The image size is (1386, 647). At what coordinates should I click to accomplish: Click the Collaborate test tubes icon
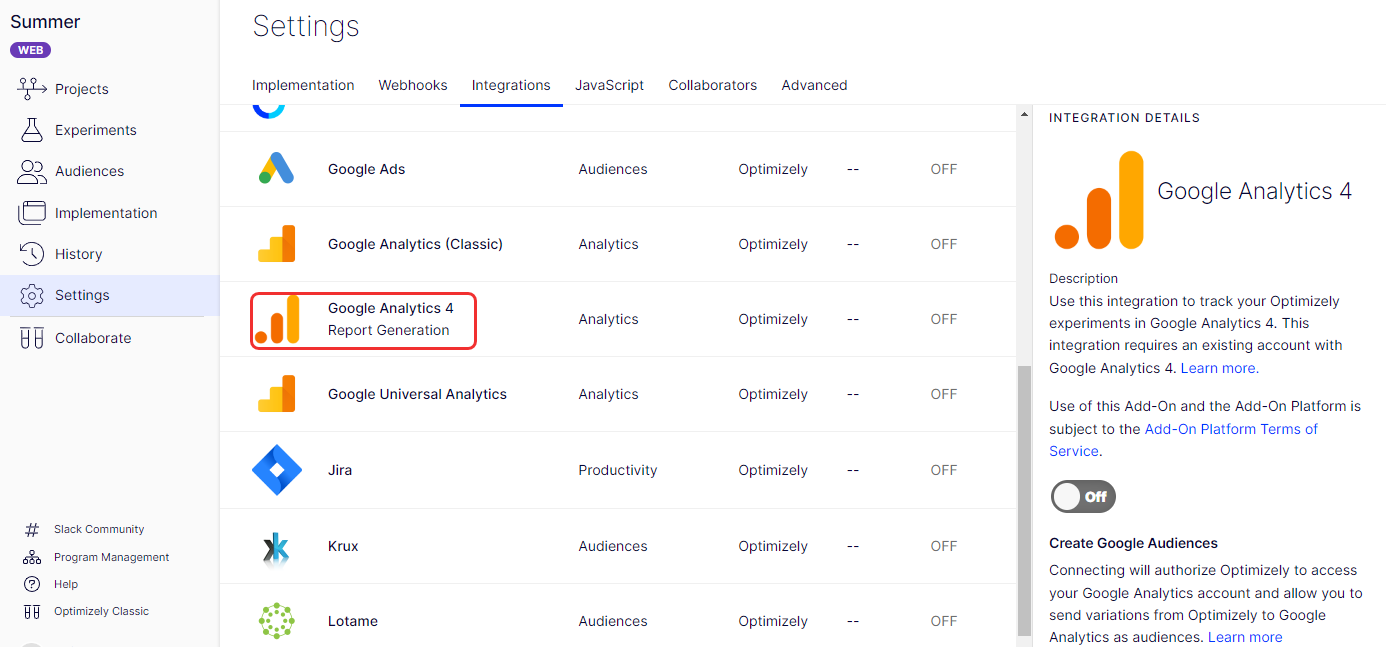click(x=32, y=338)
